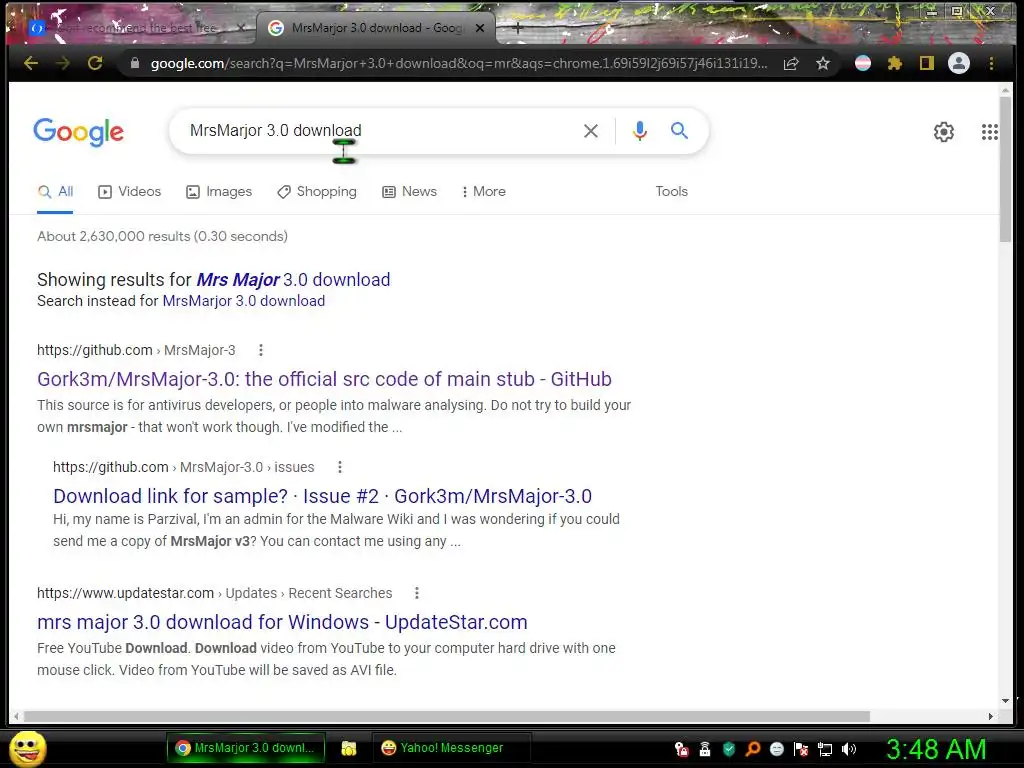Image resolution: width=1024 pixels, height=768 pixels.
Task: Open the volume speaker tray icon
Action: point(849,749)
